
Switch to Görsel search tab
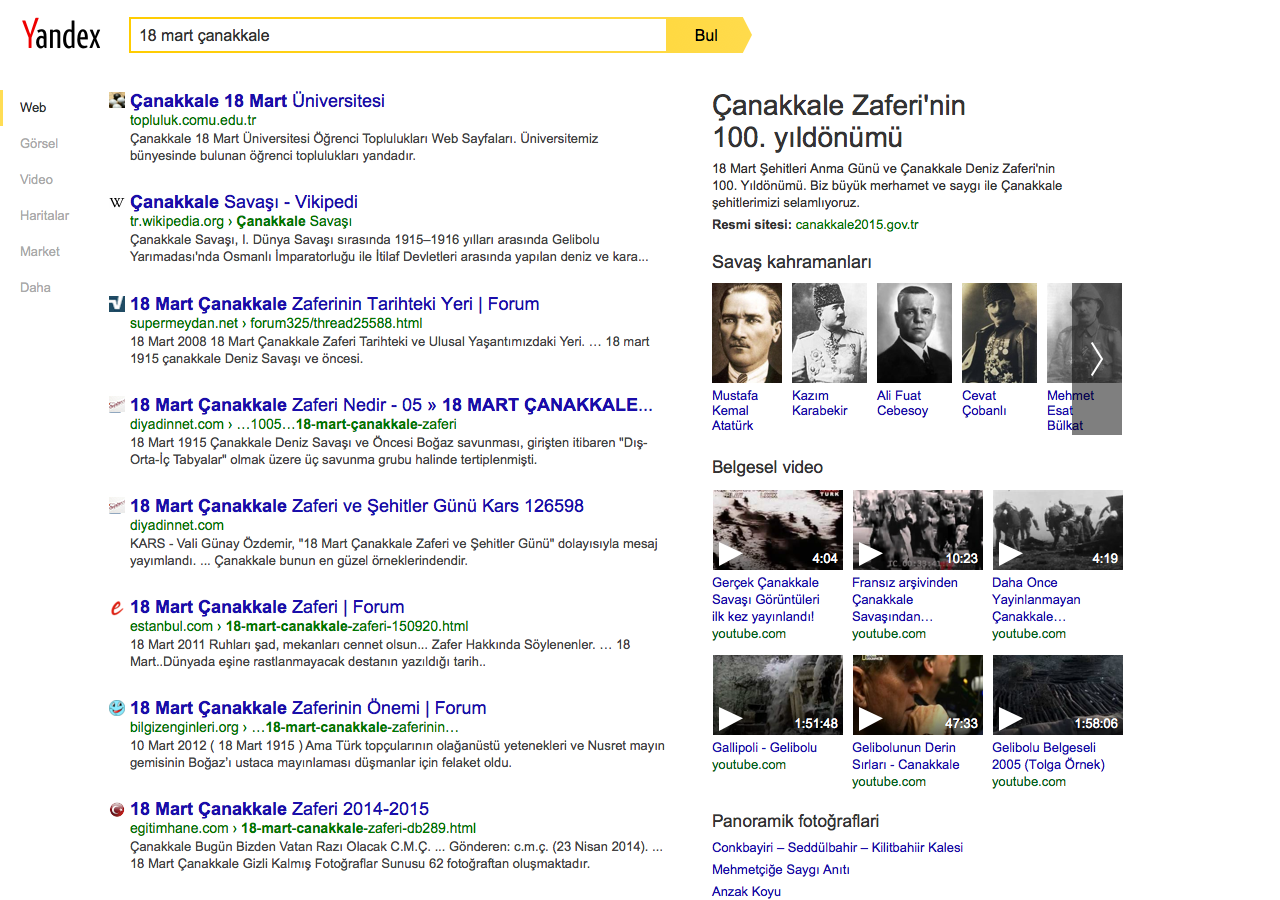click(x=39, y=143)
